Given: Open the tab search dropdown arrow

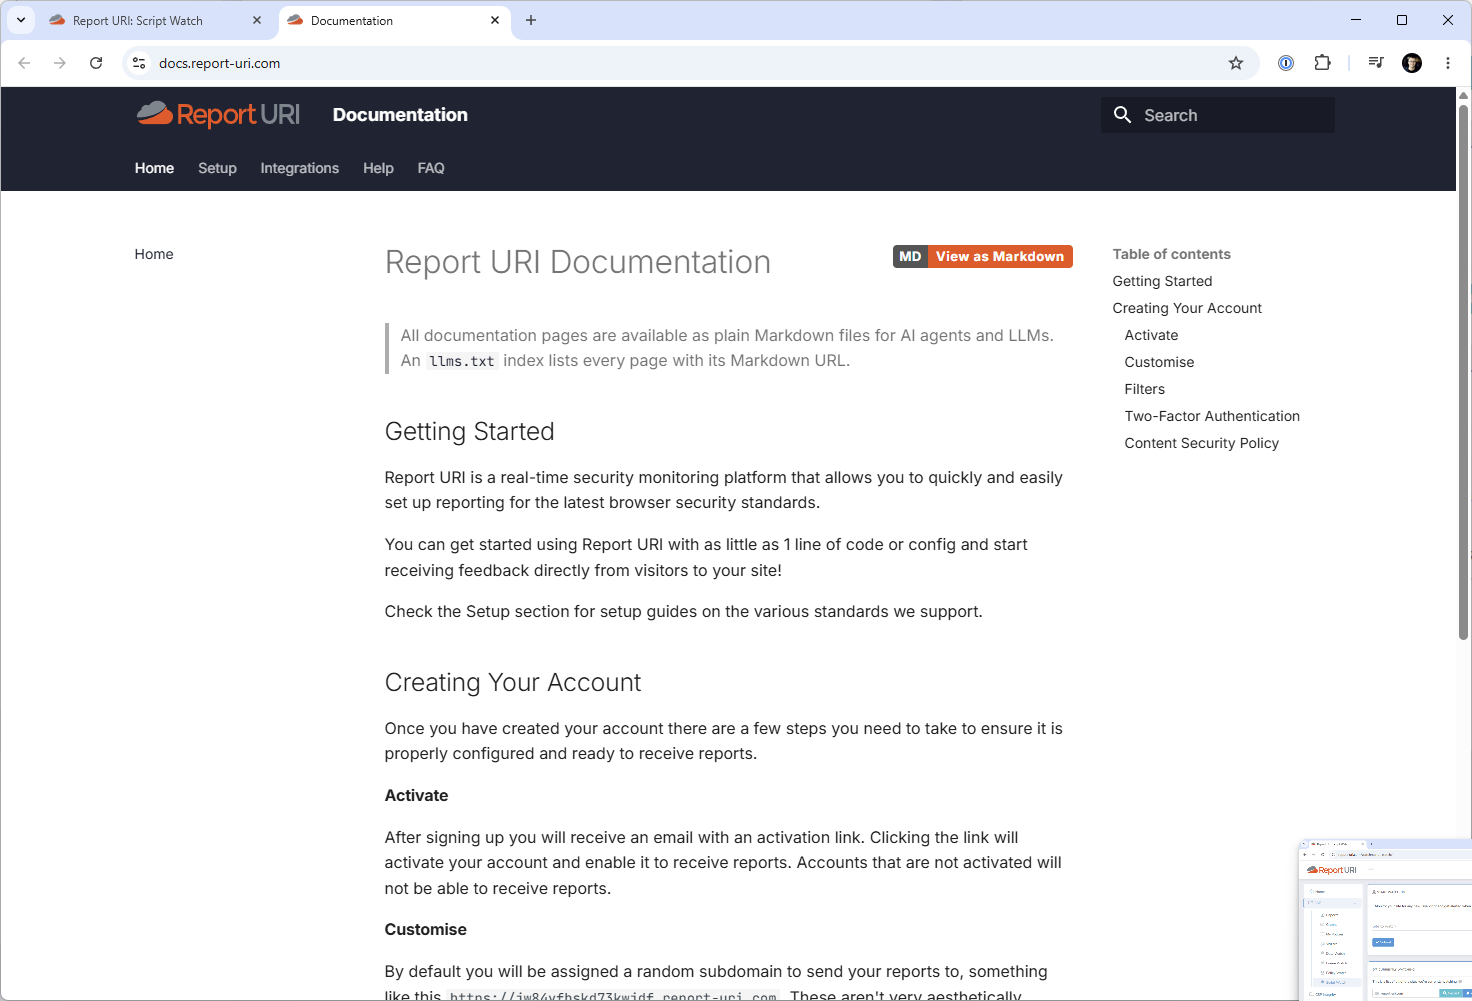Looking at the screenshot, I should 21,20.
